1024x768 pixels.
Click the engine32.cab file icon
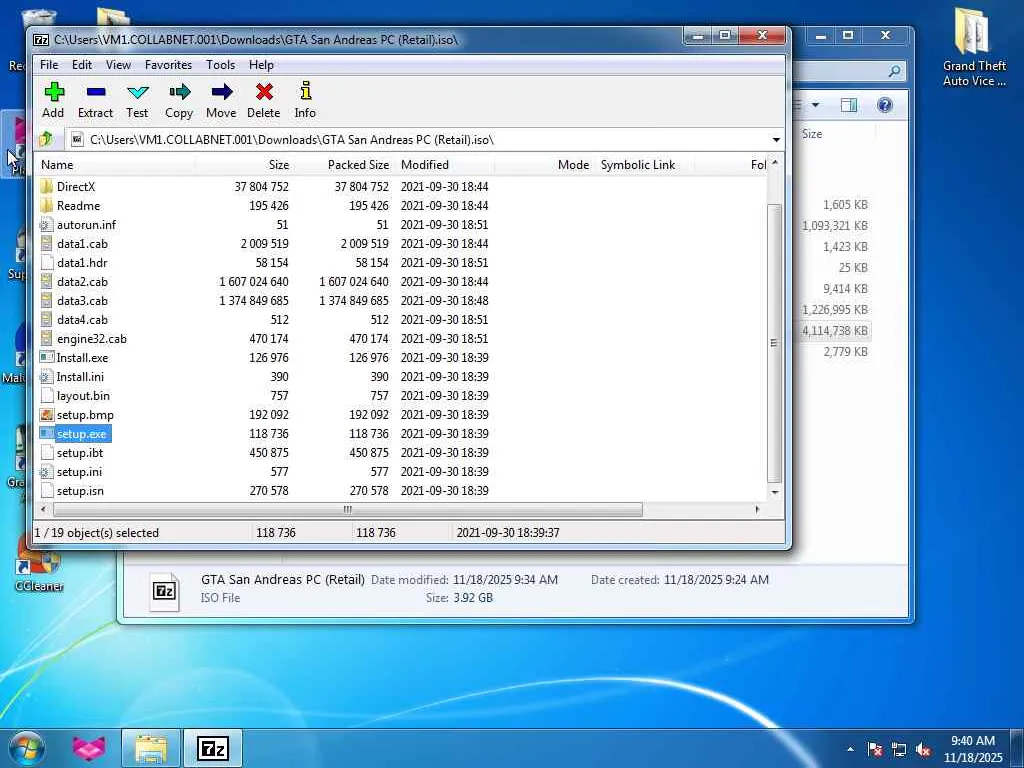(x=46, y=339)
